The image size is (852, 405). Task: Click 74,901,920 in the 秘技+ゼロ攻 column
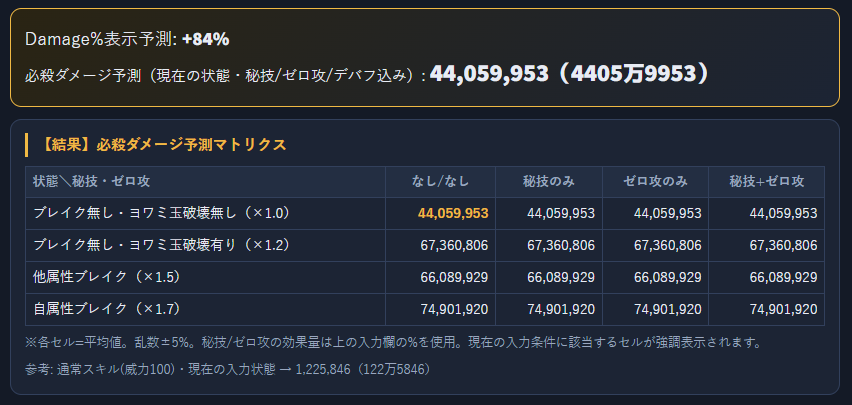(x=783, y=310)
